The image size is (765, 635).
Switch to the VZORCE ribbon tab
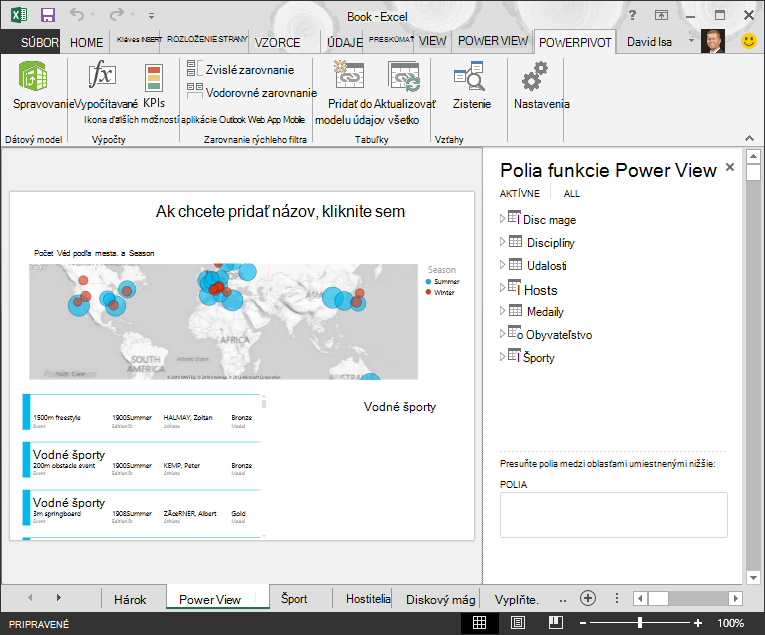coord(277,42)
